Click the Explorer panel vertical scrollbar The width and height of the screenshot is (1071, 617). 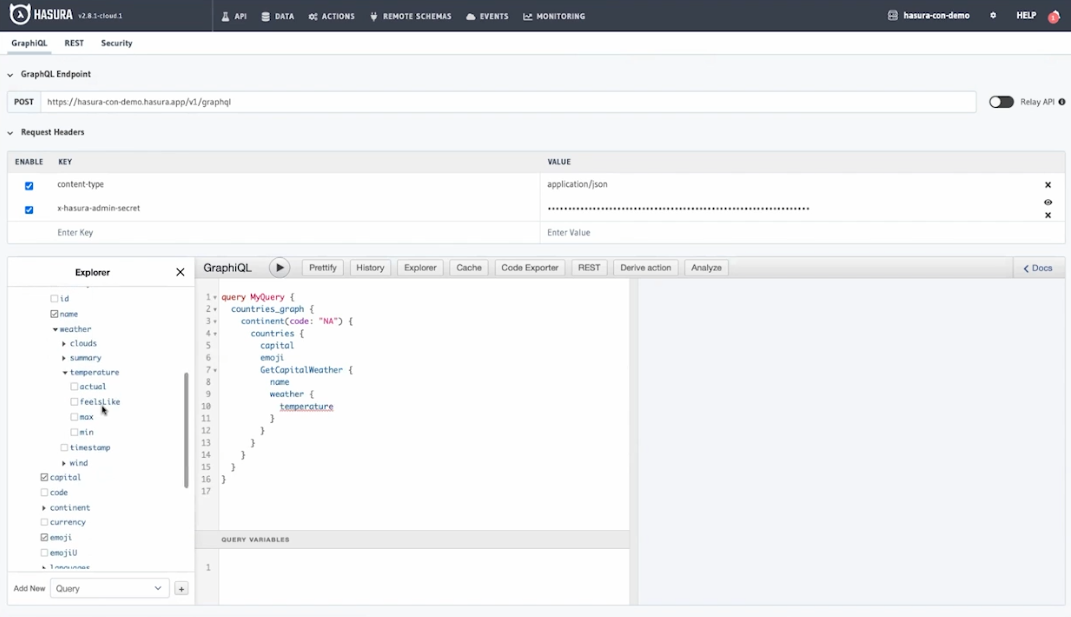(186, 430)
